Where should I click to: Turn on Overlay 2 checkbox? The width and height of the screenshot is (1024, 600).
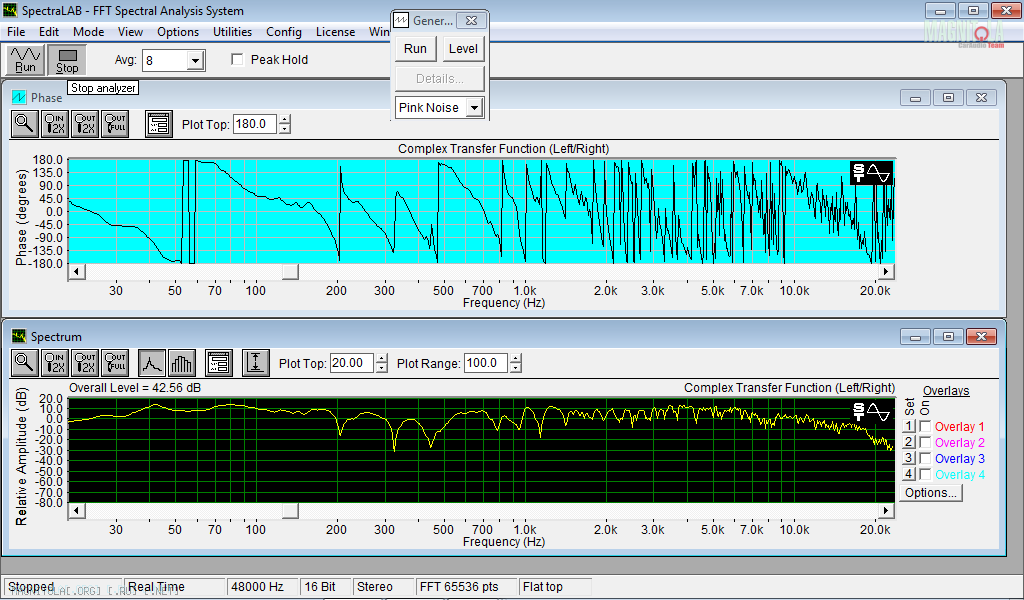[x=925, y=443]
